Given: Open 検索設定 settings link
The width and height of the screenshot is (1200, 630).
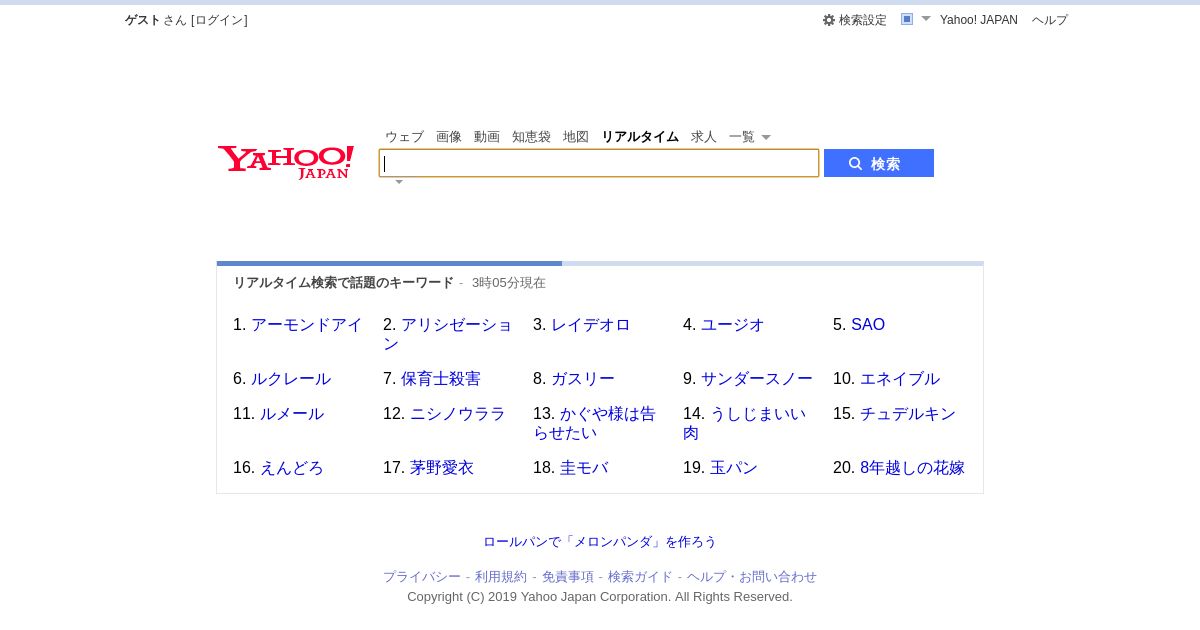Looking at the screenshot, I should click(862, 20).
